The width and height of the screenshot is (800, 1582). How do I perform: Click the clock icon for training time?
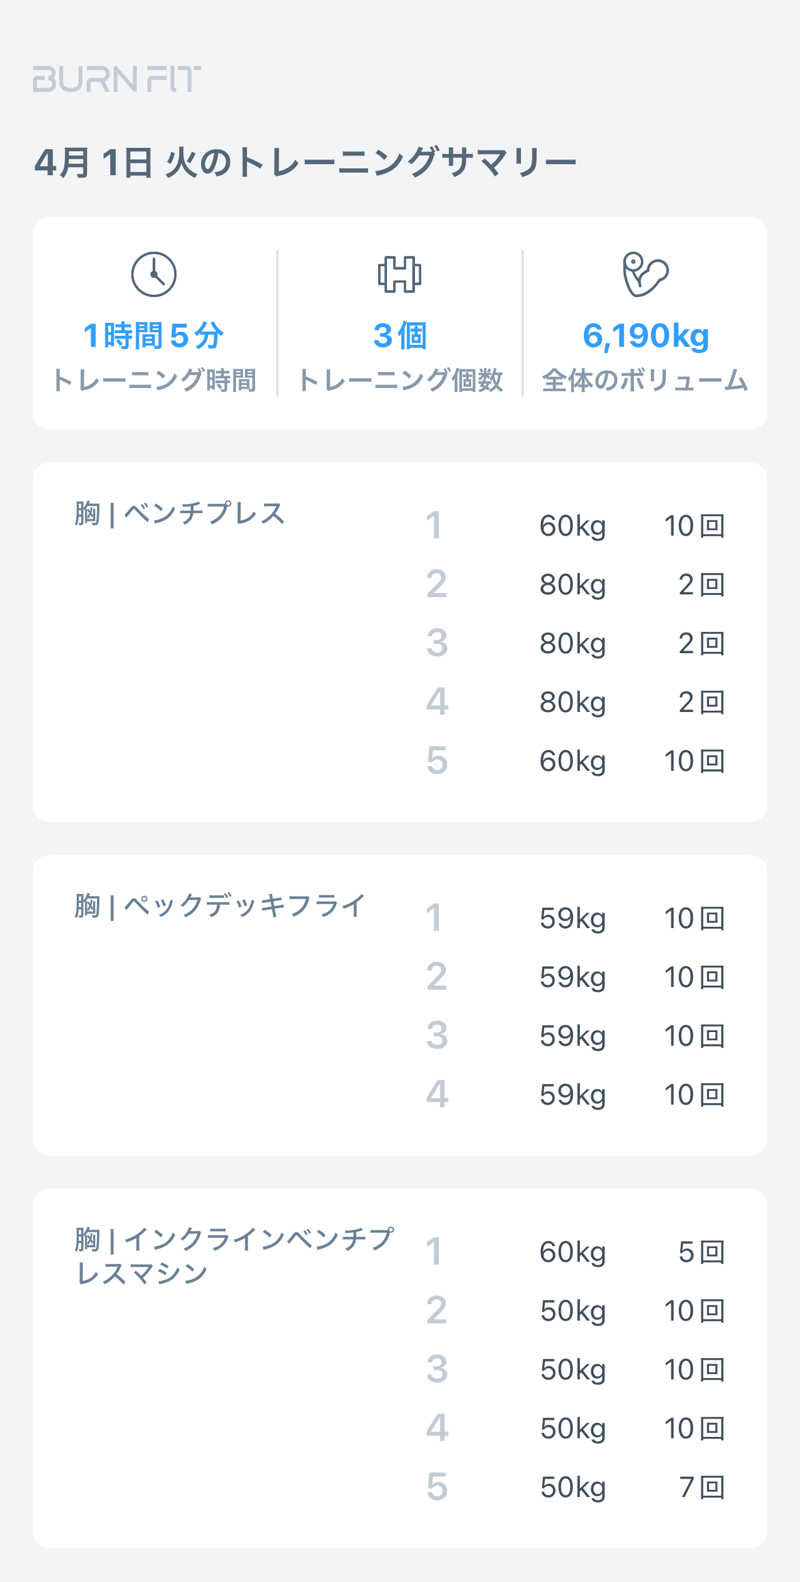154,274
